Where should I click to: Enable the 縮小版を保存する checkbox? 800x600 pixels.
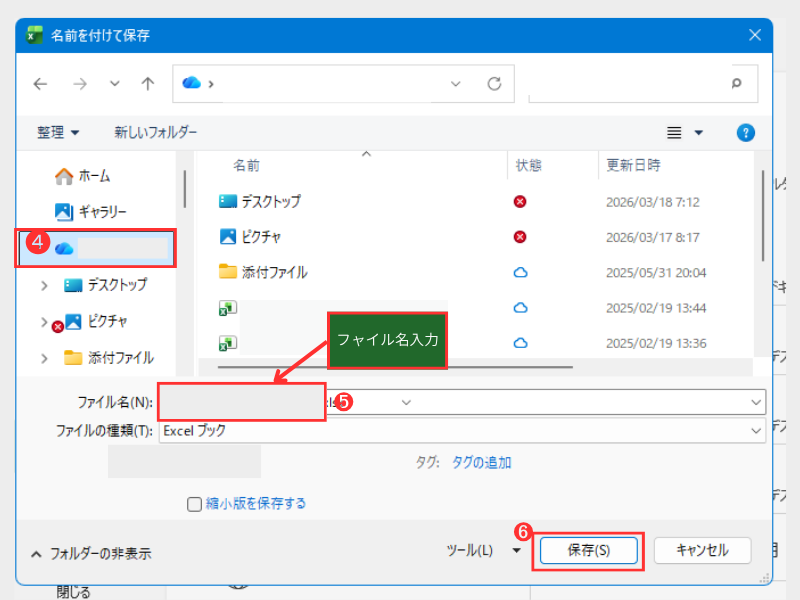(195, 504)
